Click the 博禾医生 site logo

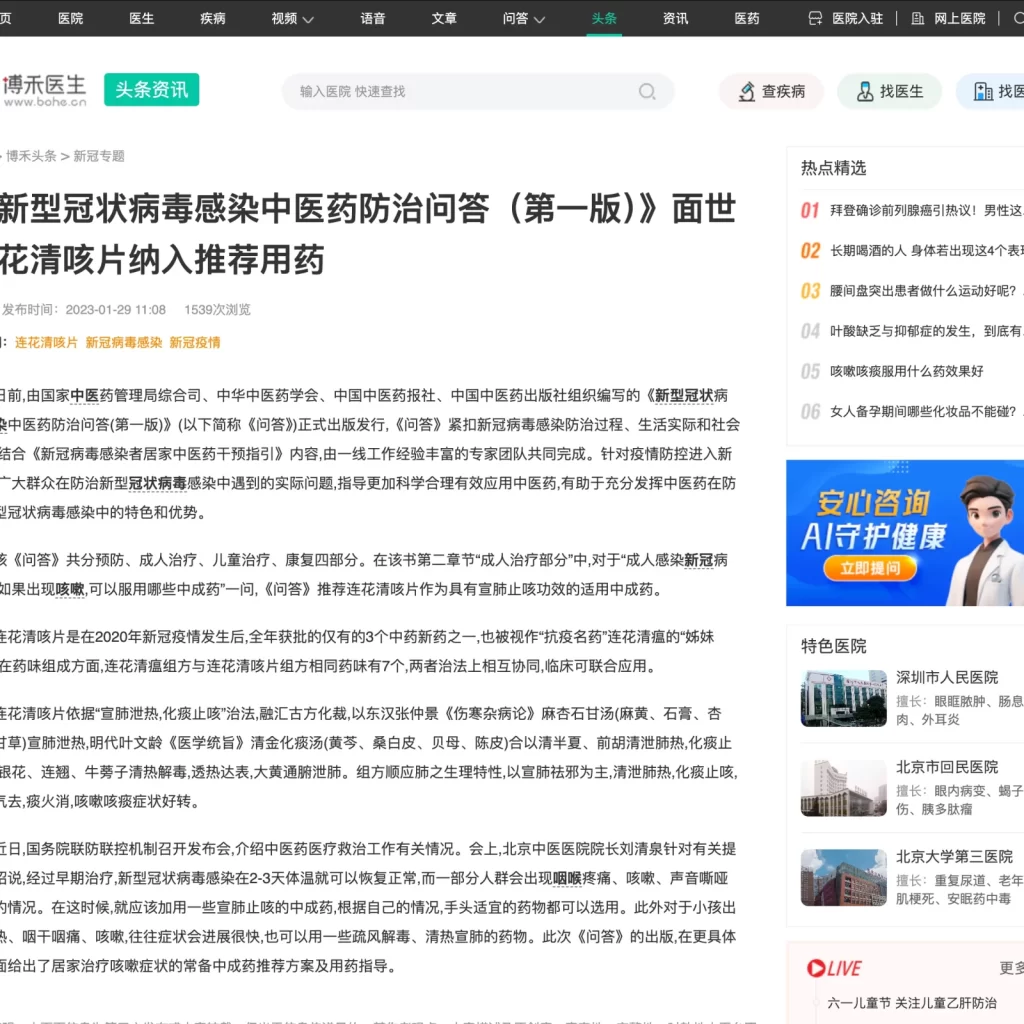coord(44,90)
